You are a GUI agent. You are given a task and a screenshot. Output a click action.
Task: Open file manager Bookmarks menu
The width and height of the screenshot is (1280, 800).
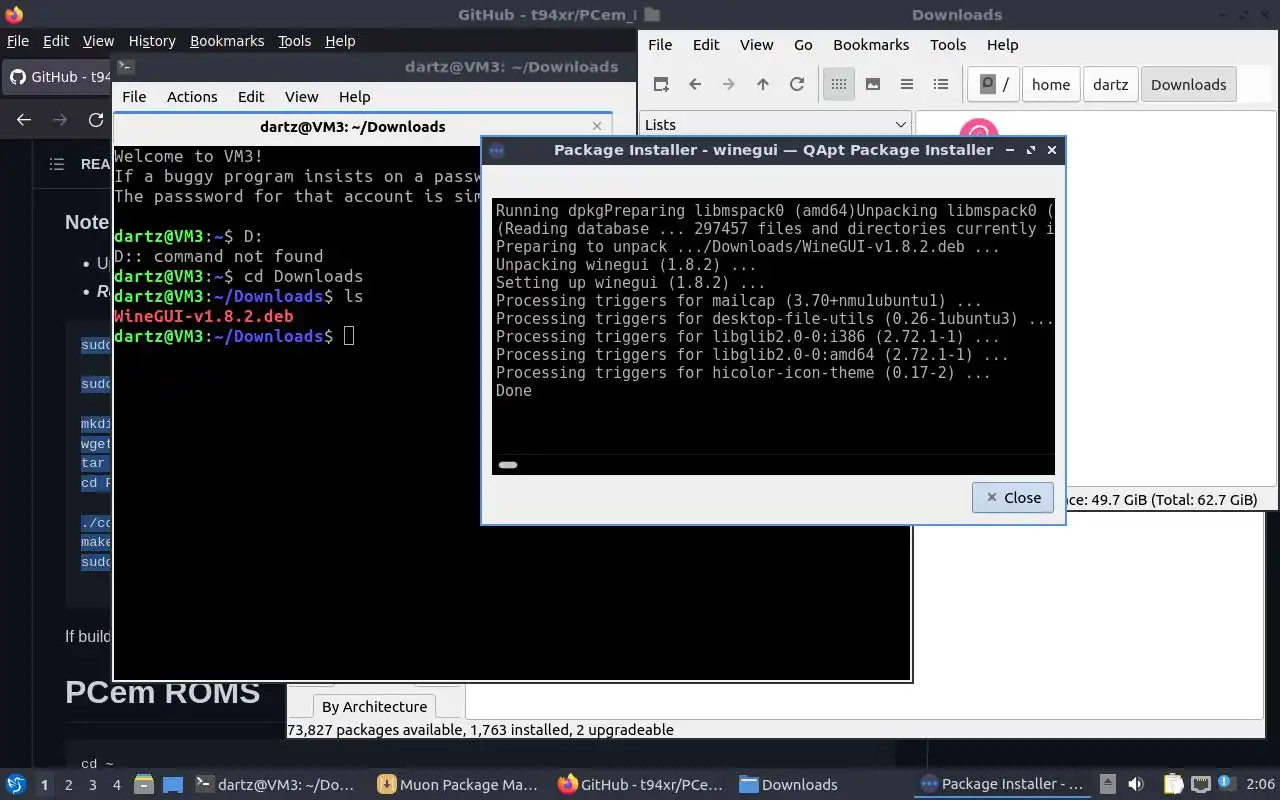click(x=871, y=44)
